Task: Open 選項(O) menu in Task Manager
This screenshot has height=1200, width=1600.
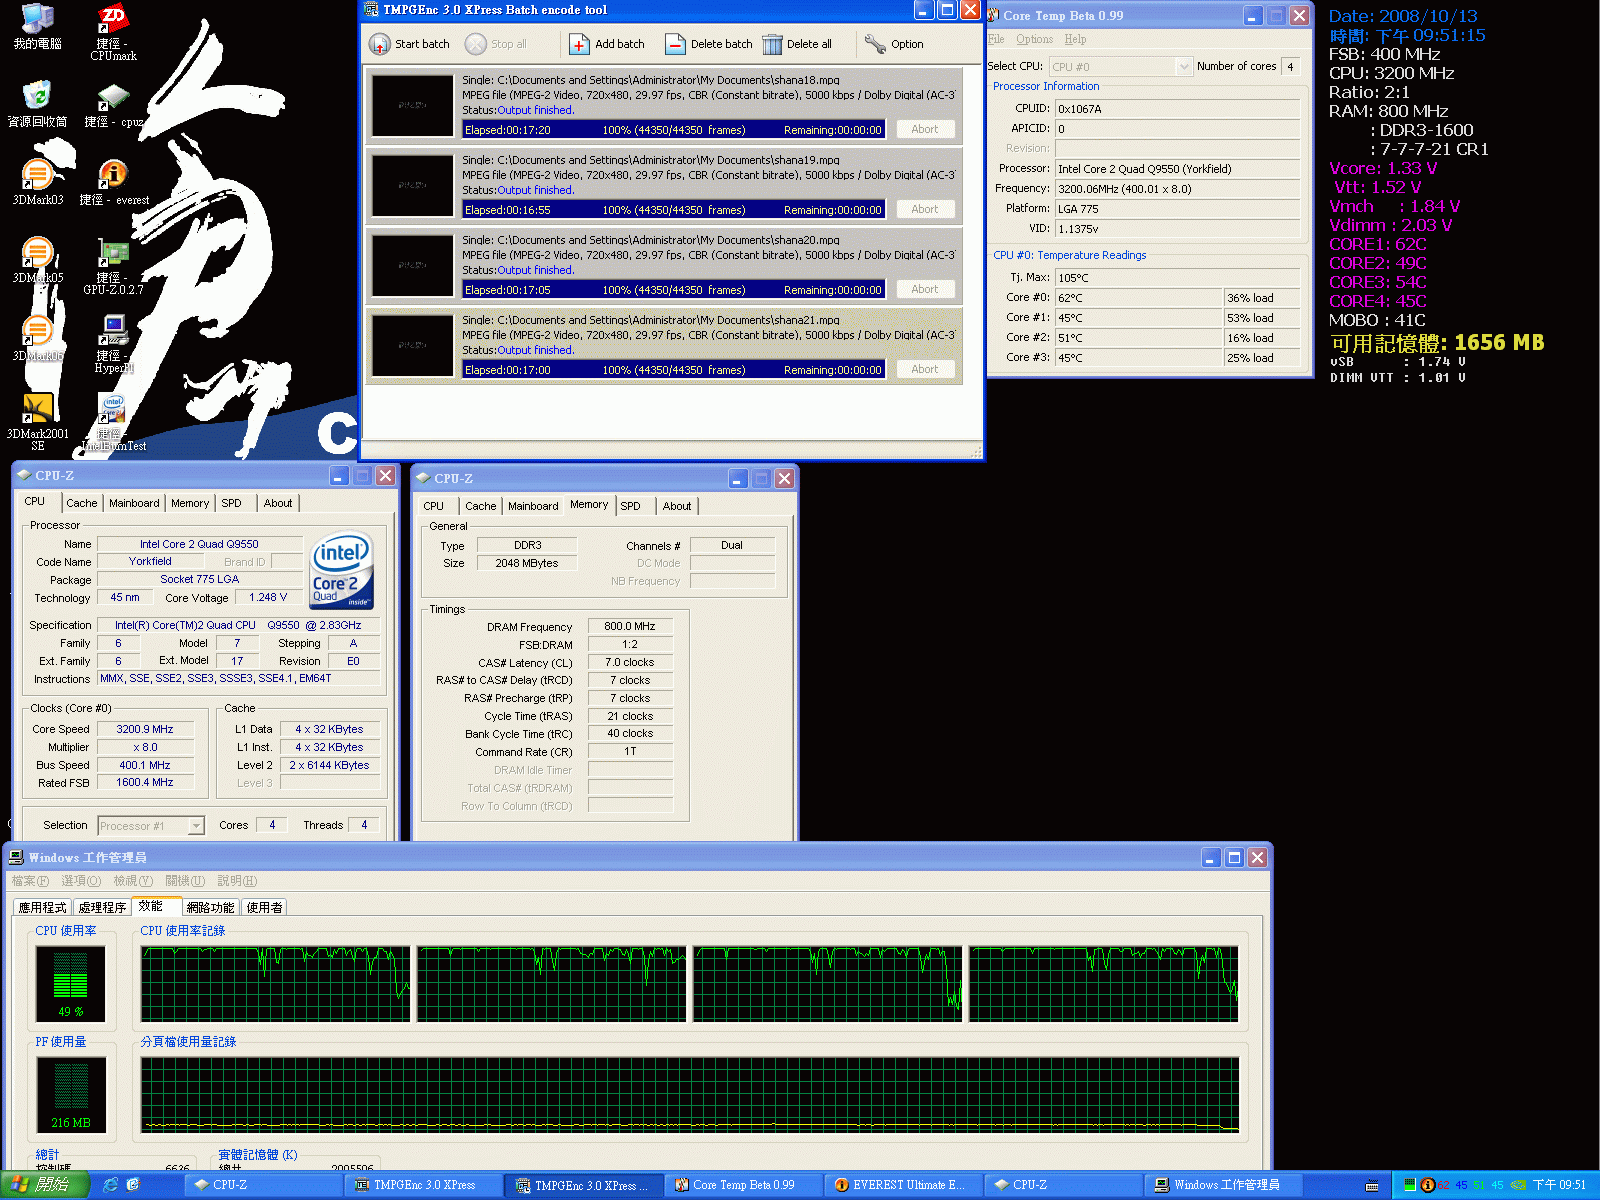Action: (81, 881)
